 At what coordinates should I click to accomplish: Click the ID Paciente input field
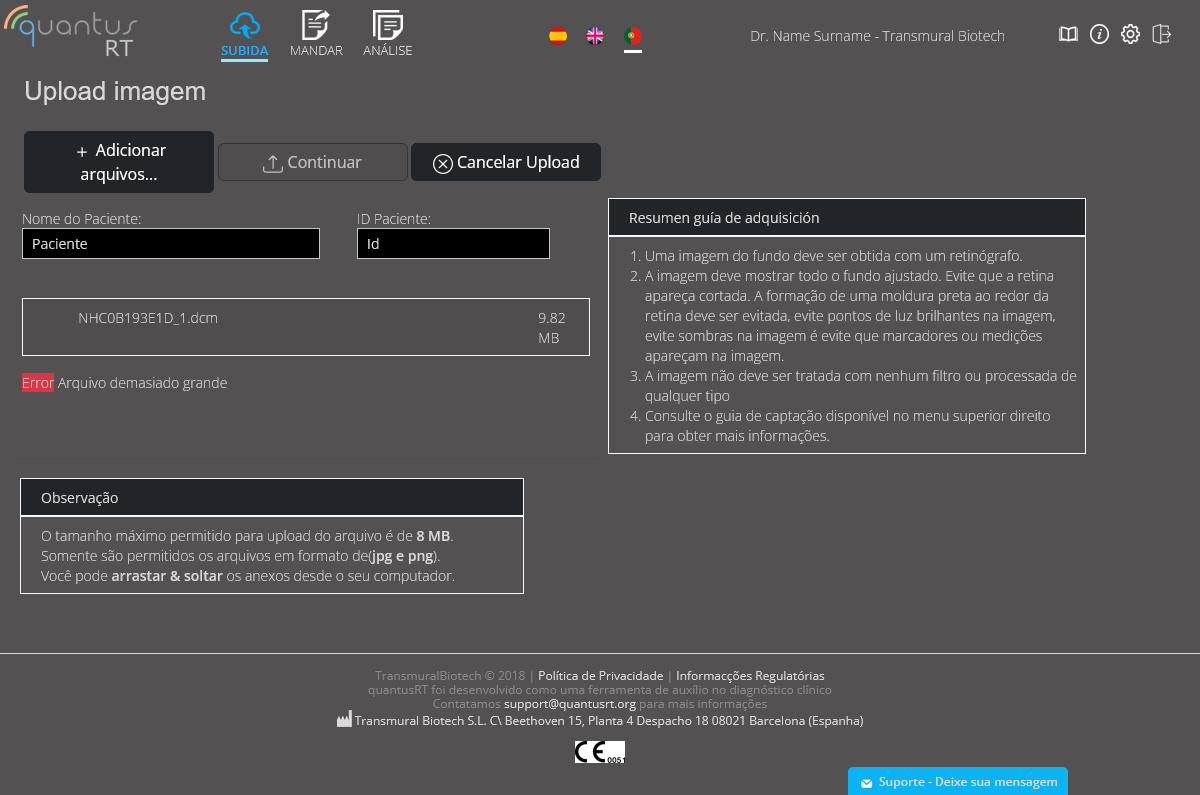453,244
